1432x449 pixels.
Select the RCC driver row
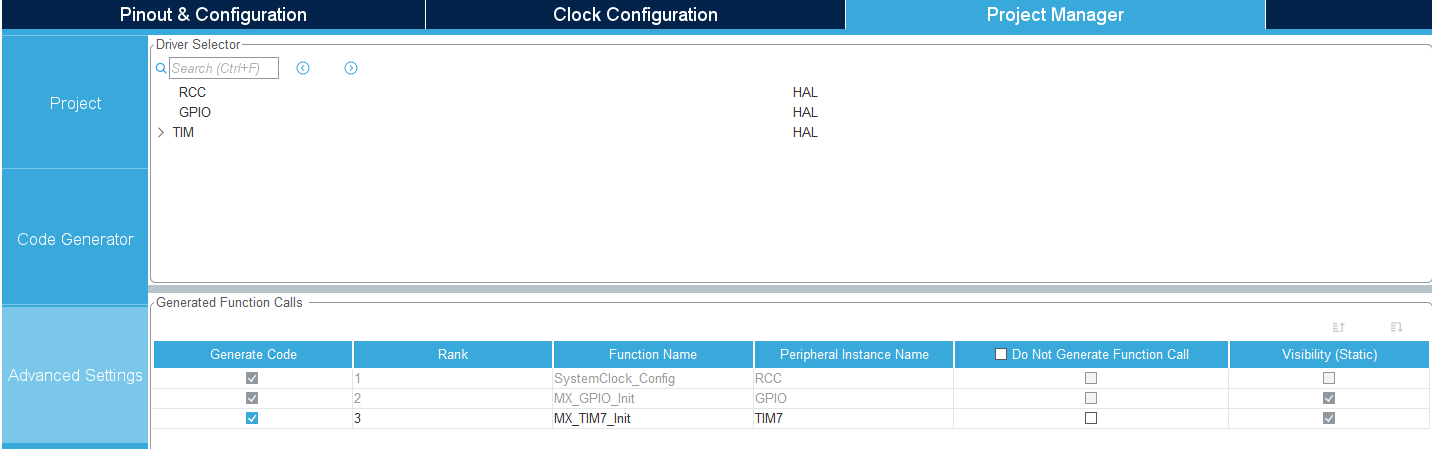click(x=192, y=92)
